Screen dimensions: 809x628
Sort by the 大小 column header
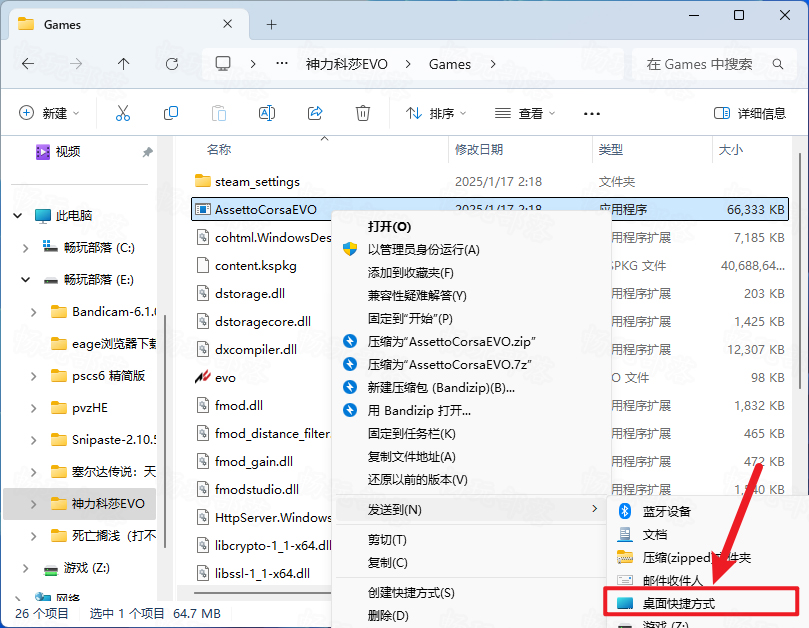point(731,150)
